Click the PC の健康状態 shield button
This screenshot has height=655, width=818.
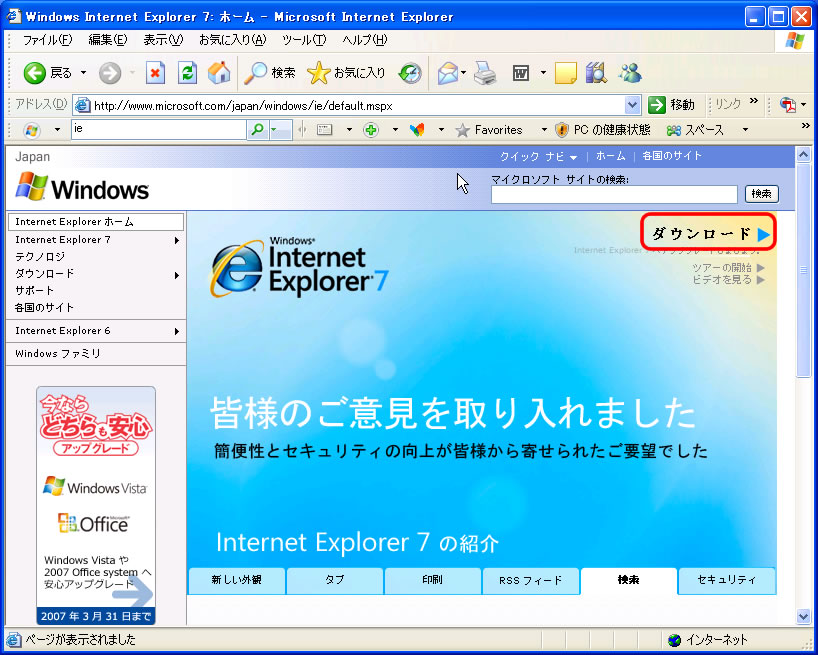[x=603, y=130]
